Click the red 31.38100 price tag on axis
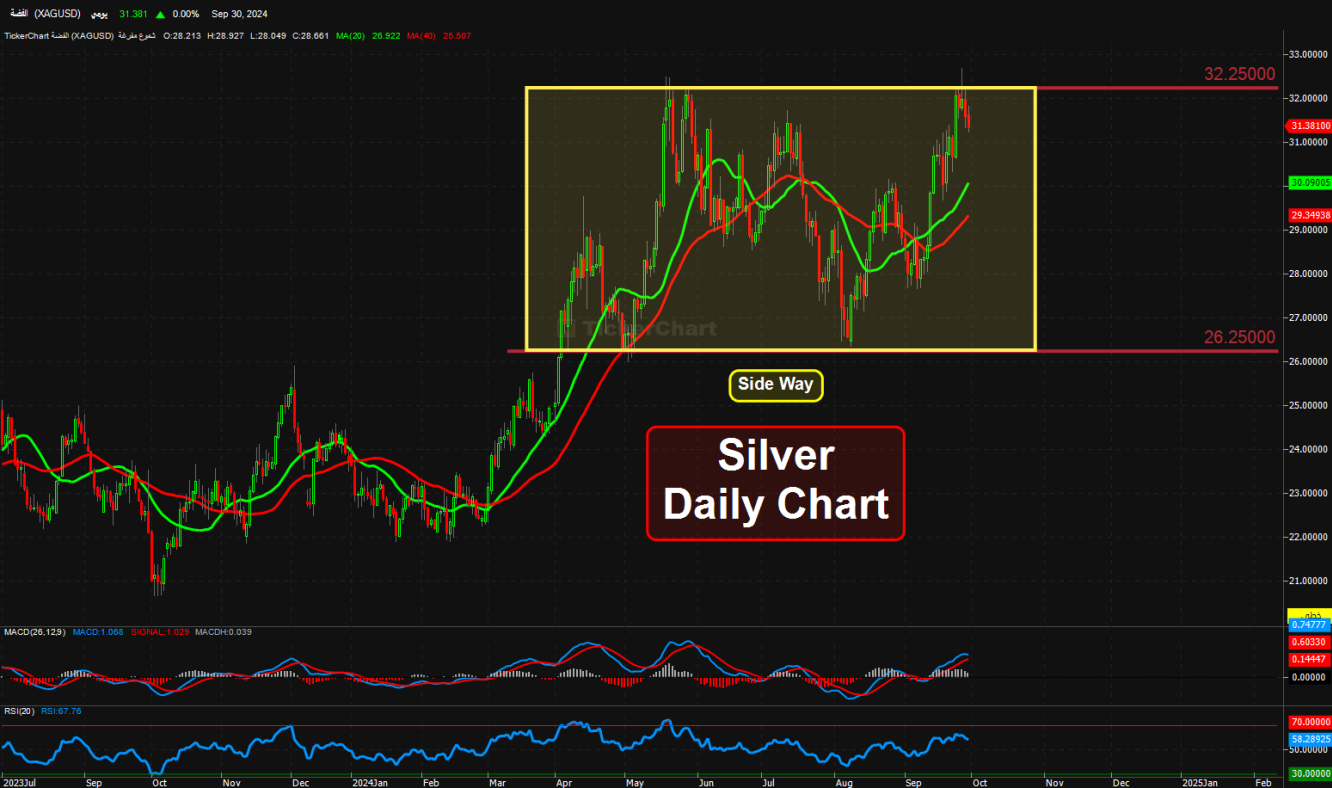 1308,126
